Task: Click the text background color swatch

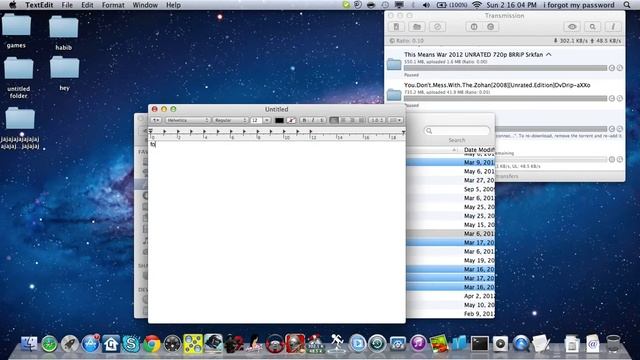Action: [291, 120]
